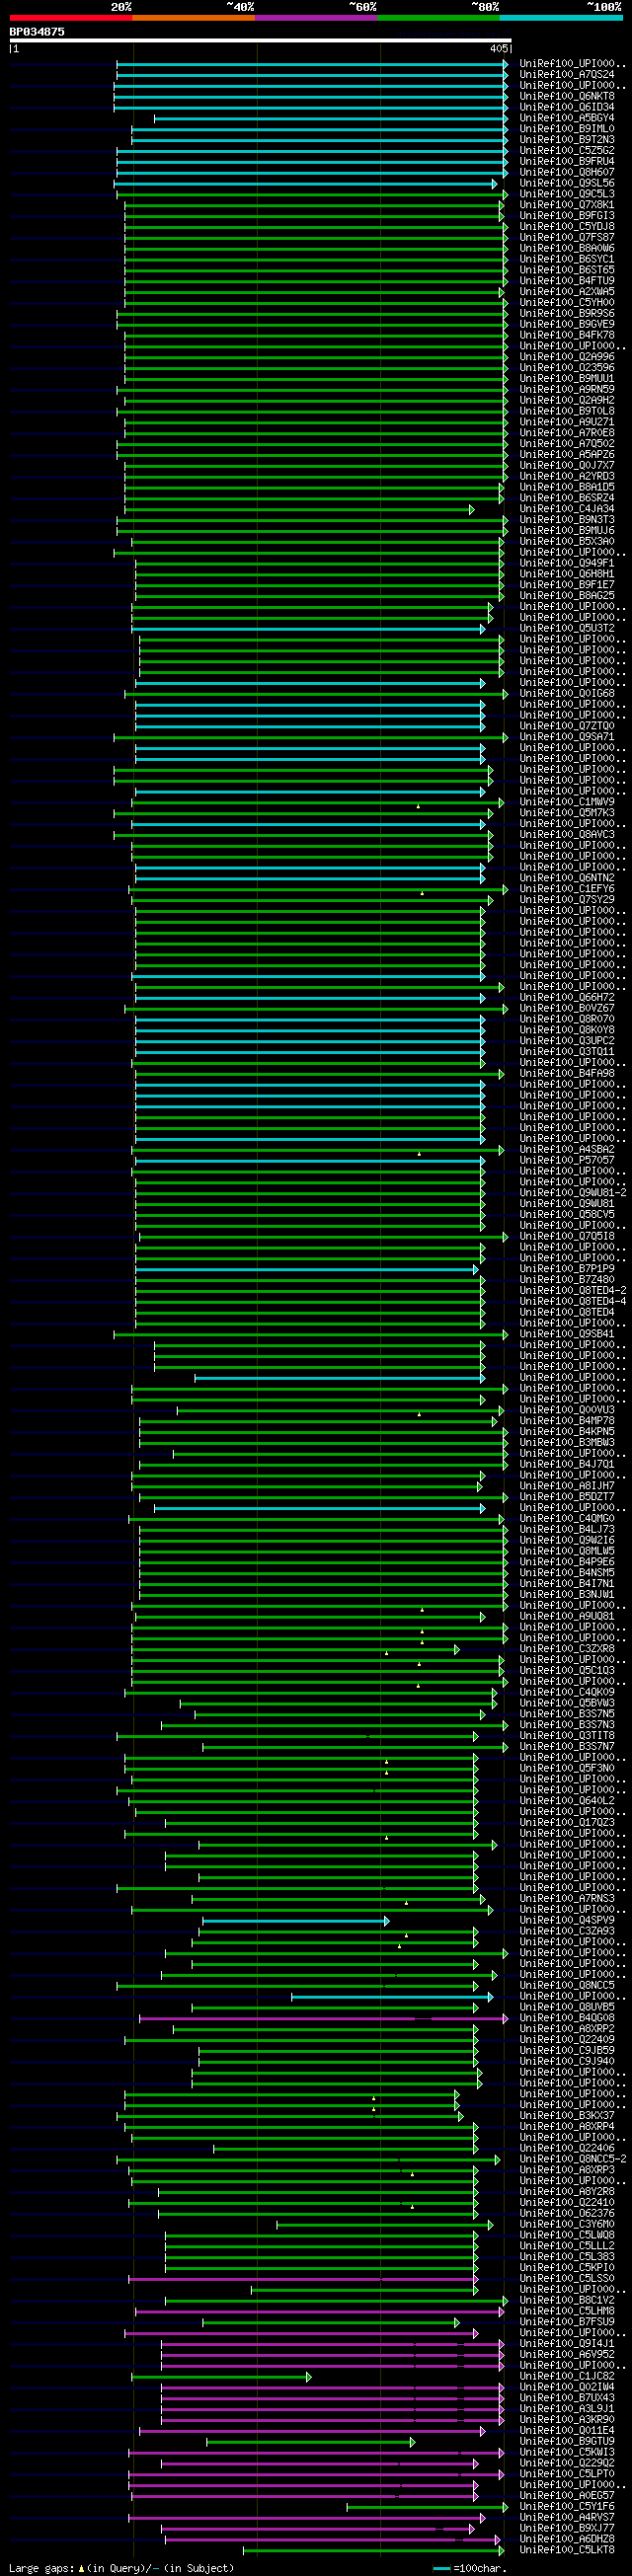632x2576 pixels.
Task: Open hit UniRef100_B9IML0
Action: pyautogui.click(x=567, y=129)
